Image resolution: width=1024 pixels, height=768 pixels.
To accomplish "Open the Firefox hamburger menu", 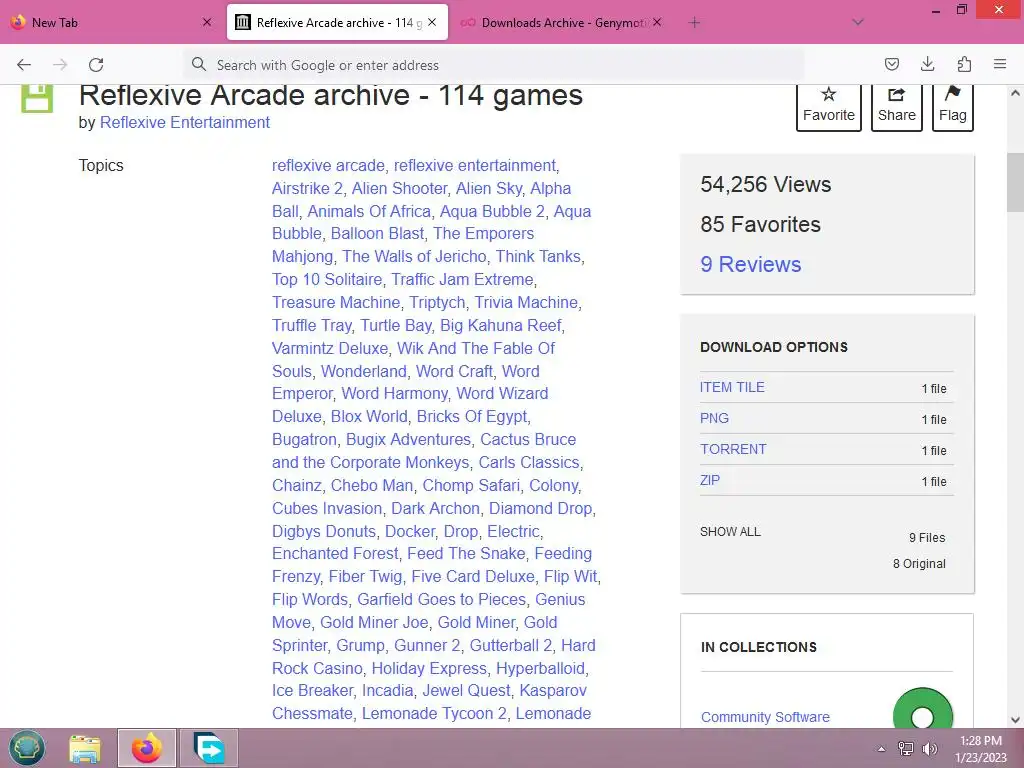I will click(x=1000, y=64).
